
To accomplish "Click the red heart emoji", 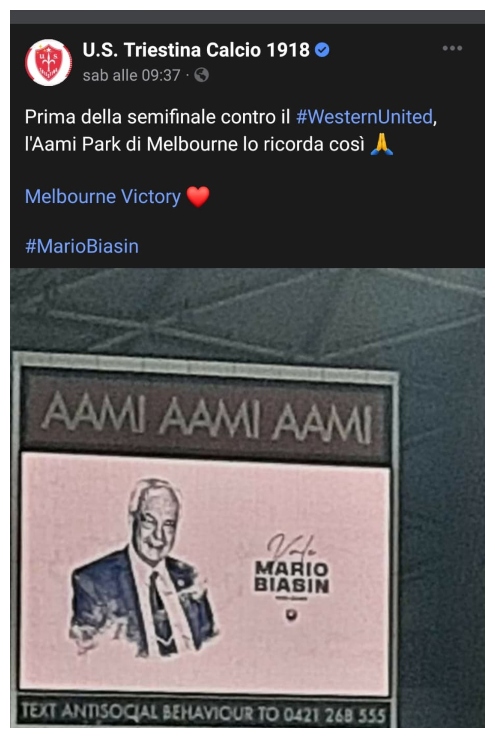I will tap(198, 196).
